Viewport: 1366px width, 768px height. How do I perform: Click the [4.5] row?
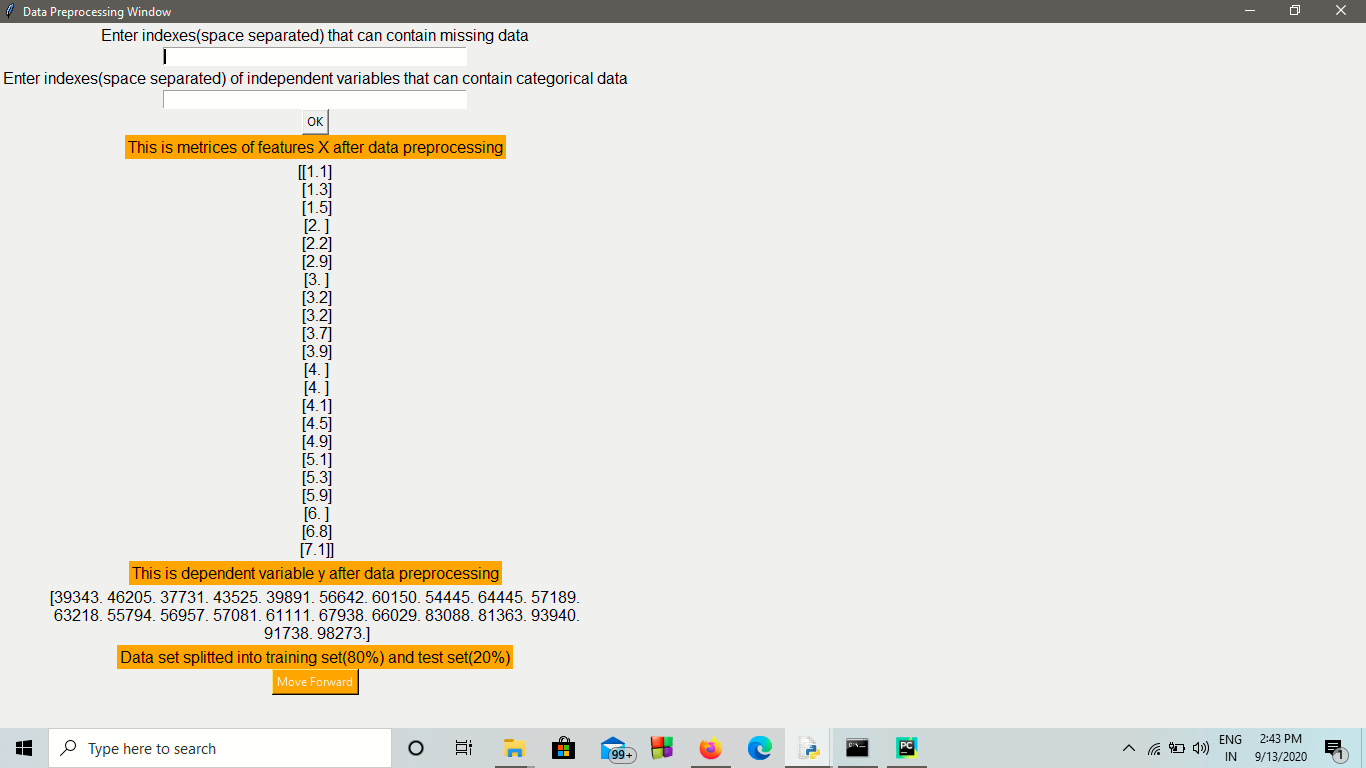[317, 423]
